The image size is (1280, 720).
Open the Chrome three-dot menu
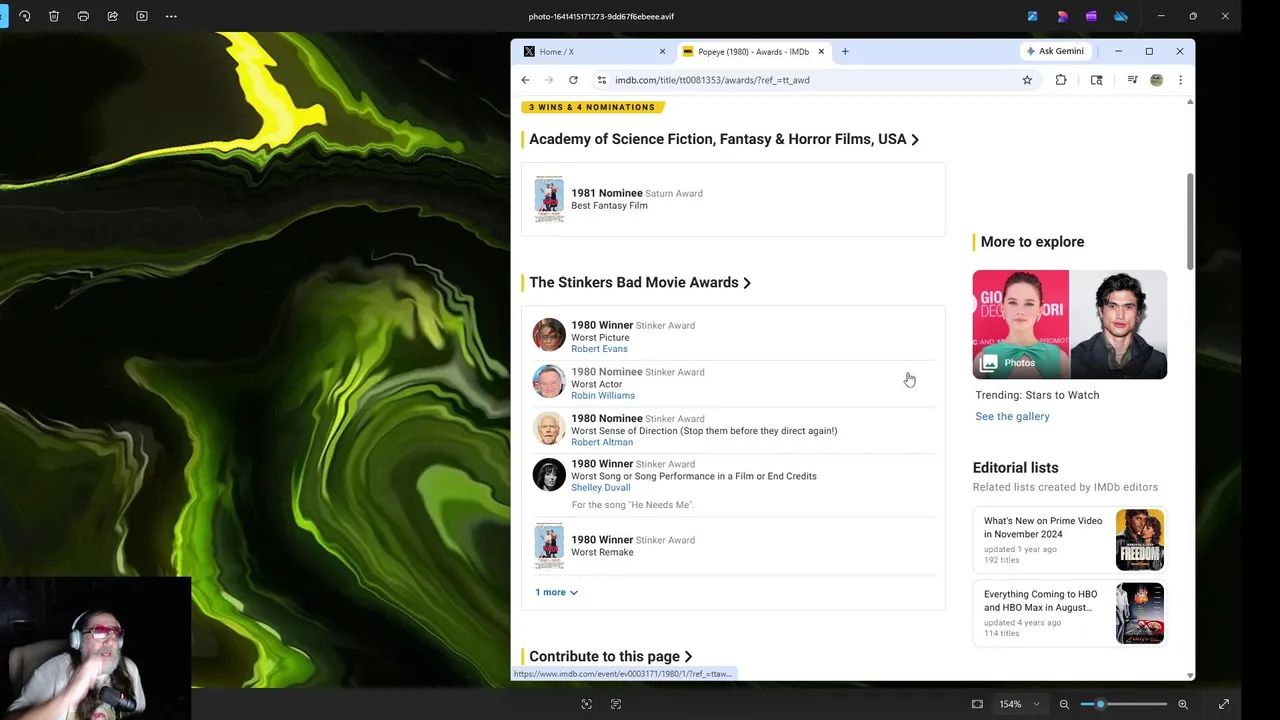1180,80
